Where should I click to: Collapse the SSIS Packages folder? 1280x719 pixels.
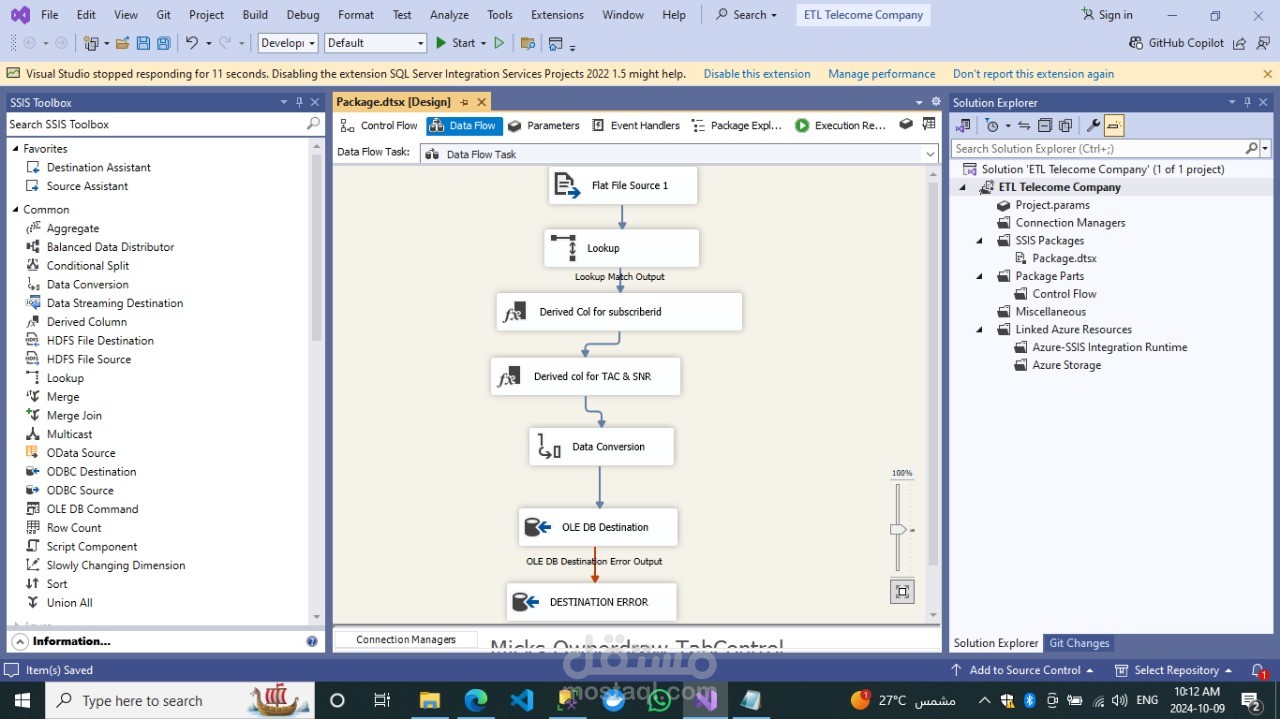980,240
